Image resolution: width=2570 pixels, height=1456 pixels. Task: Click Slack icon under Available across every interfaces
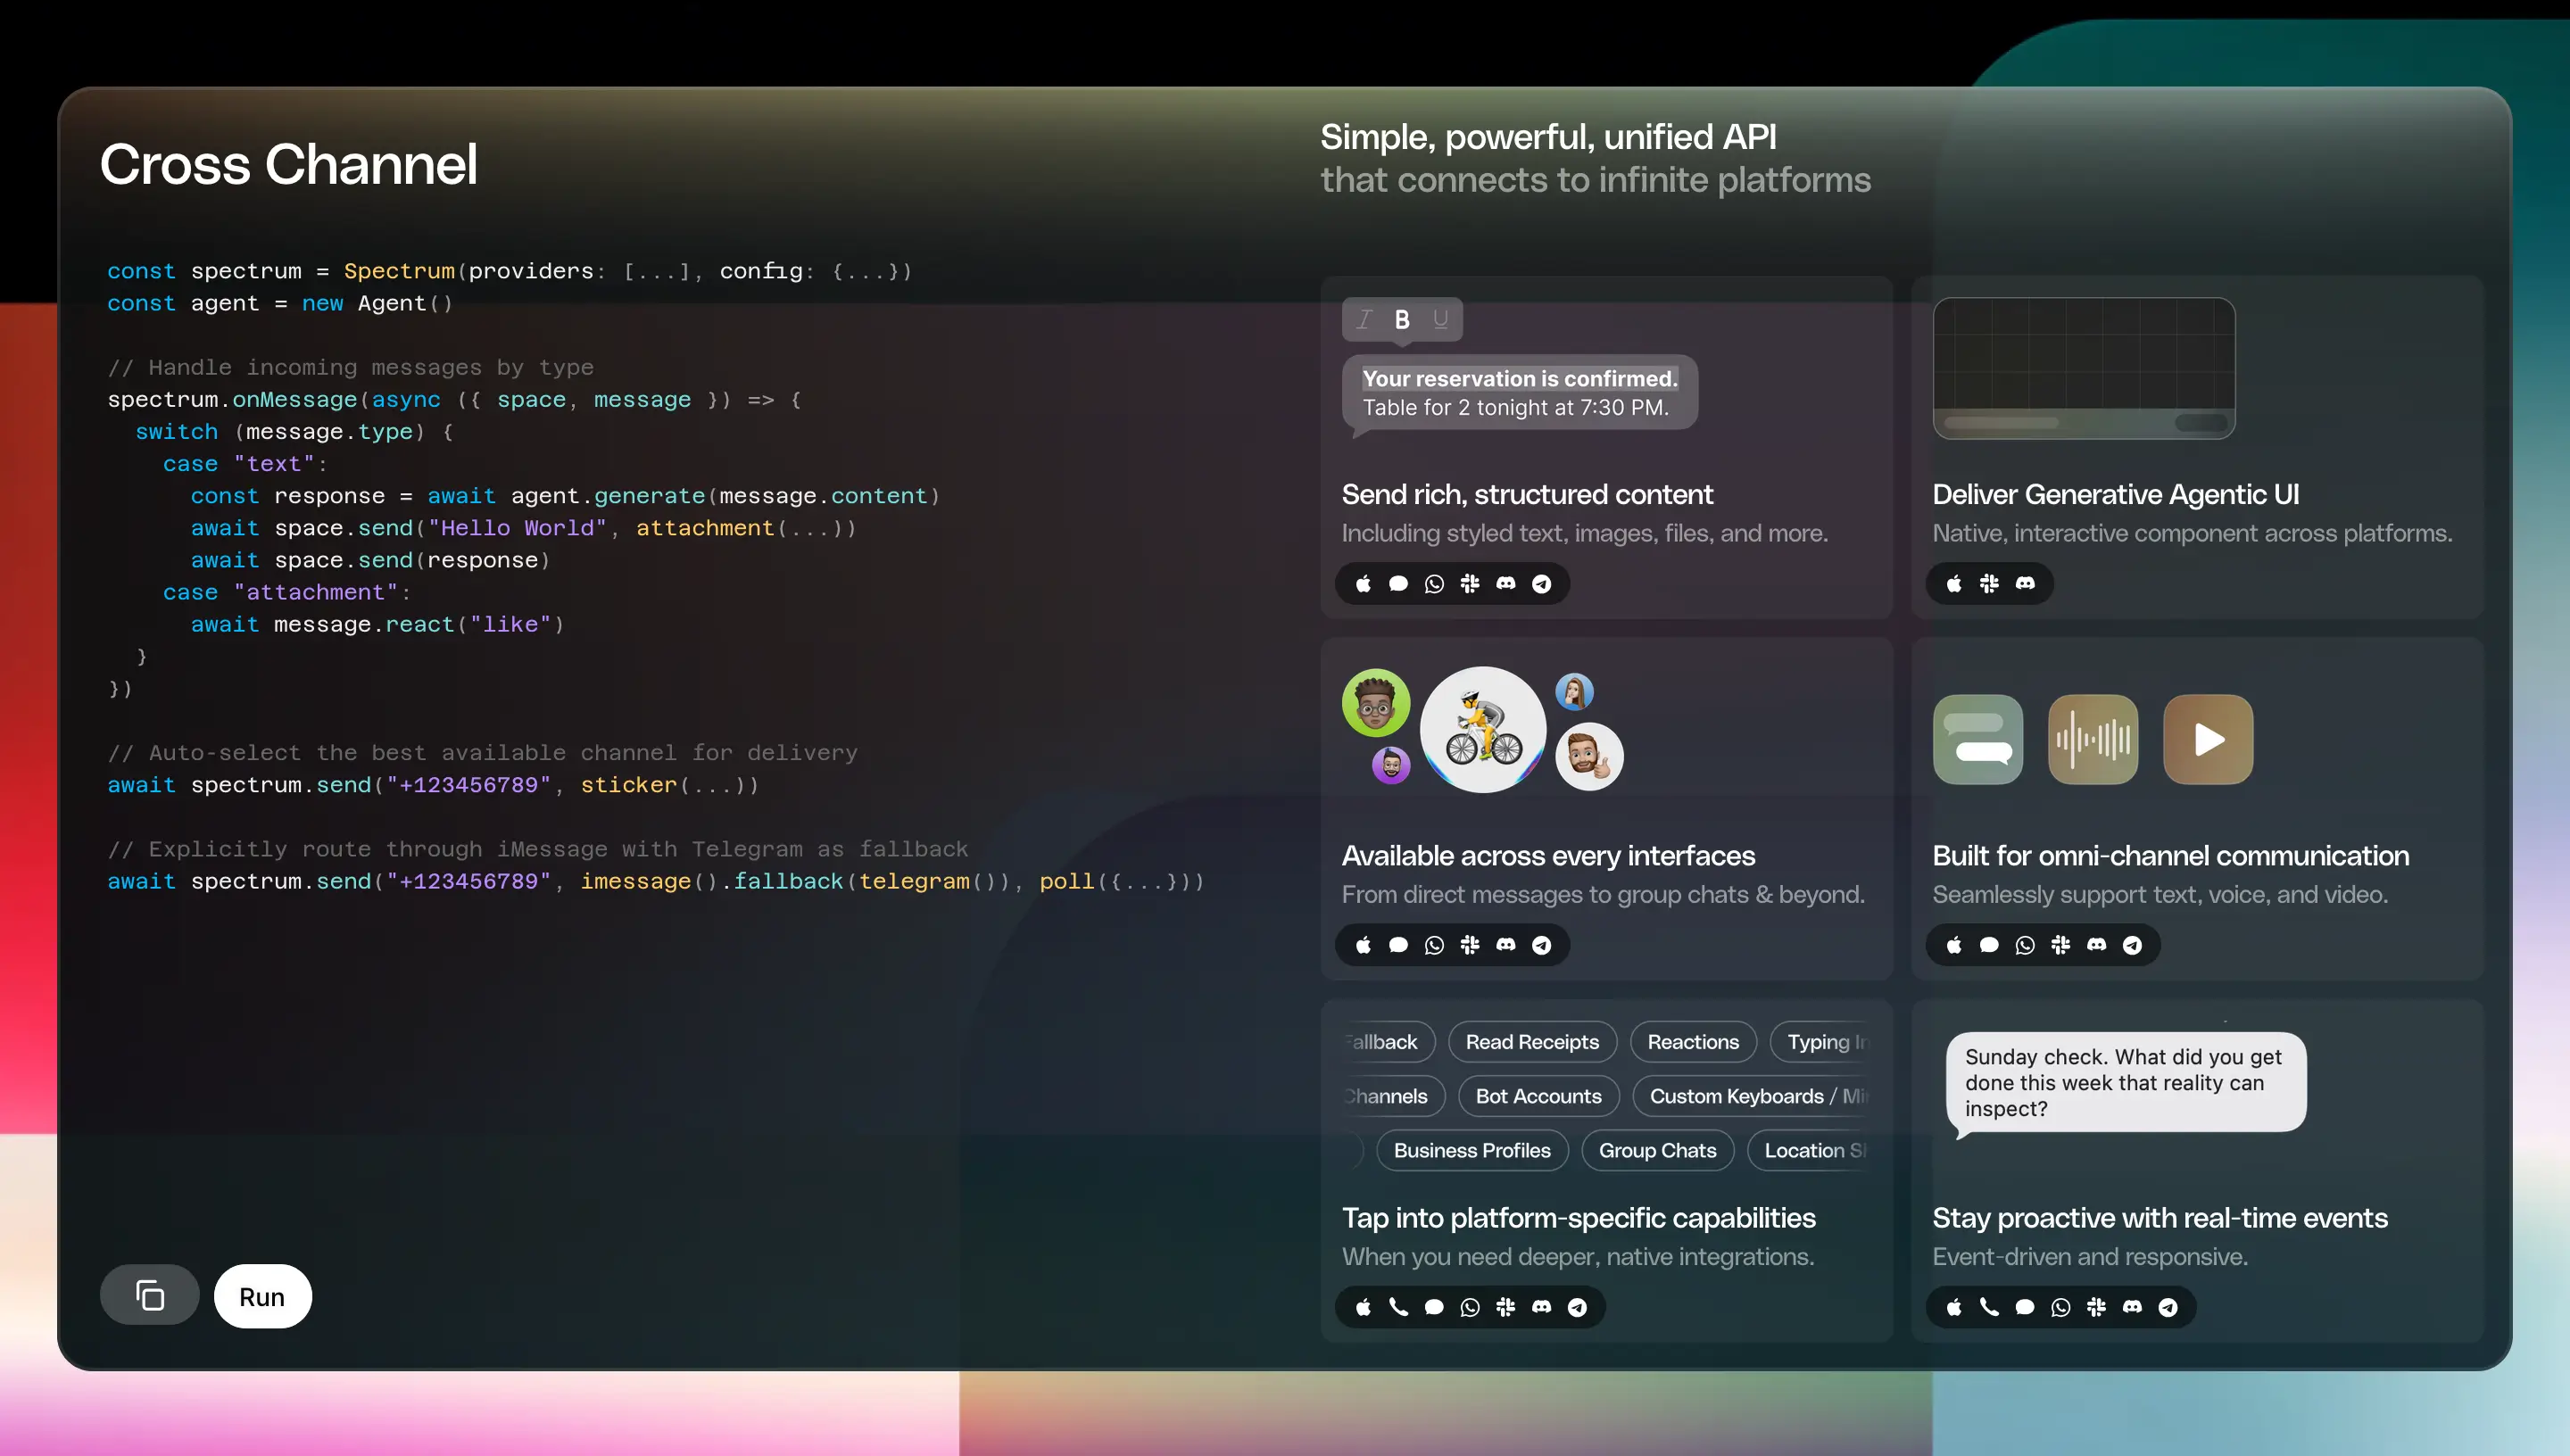pyautogui.click(x=1470, y=945)
